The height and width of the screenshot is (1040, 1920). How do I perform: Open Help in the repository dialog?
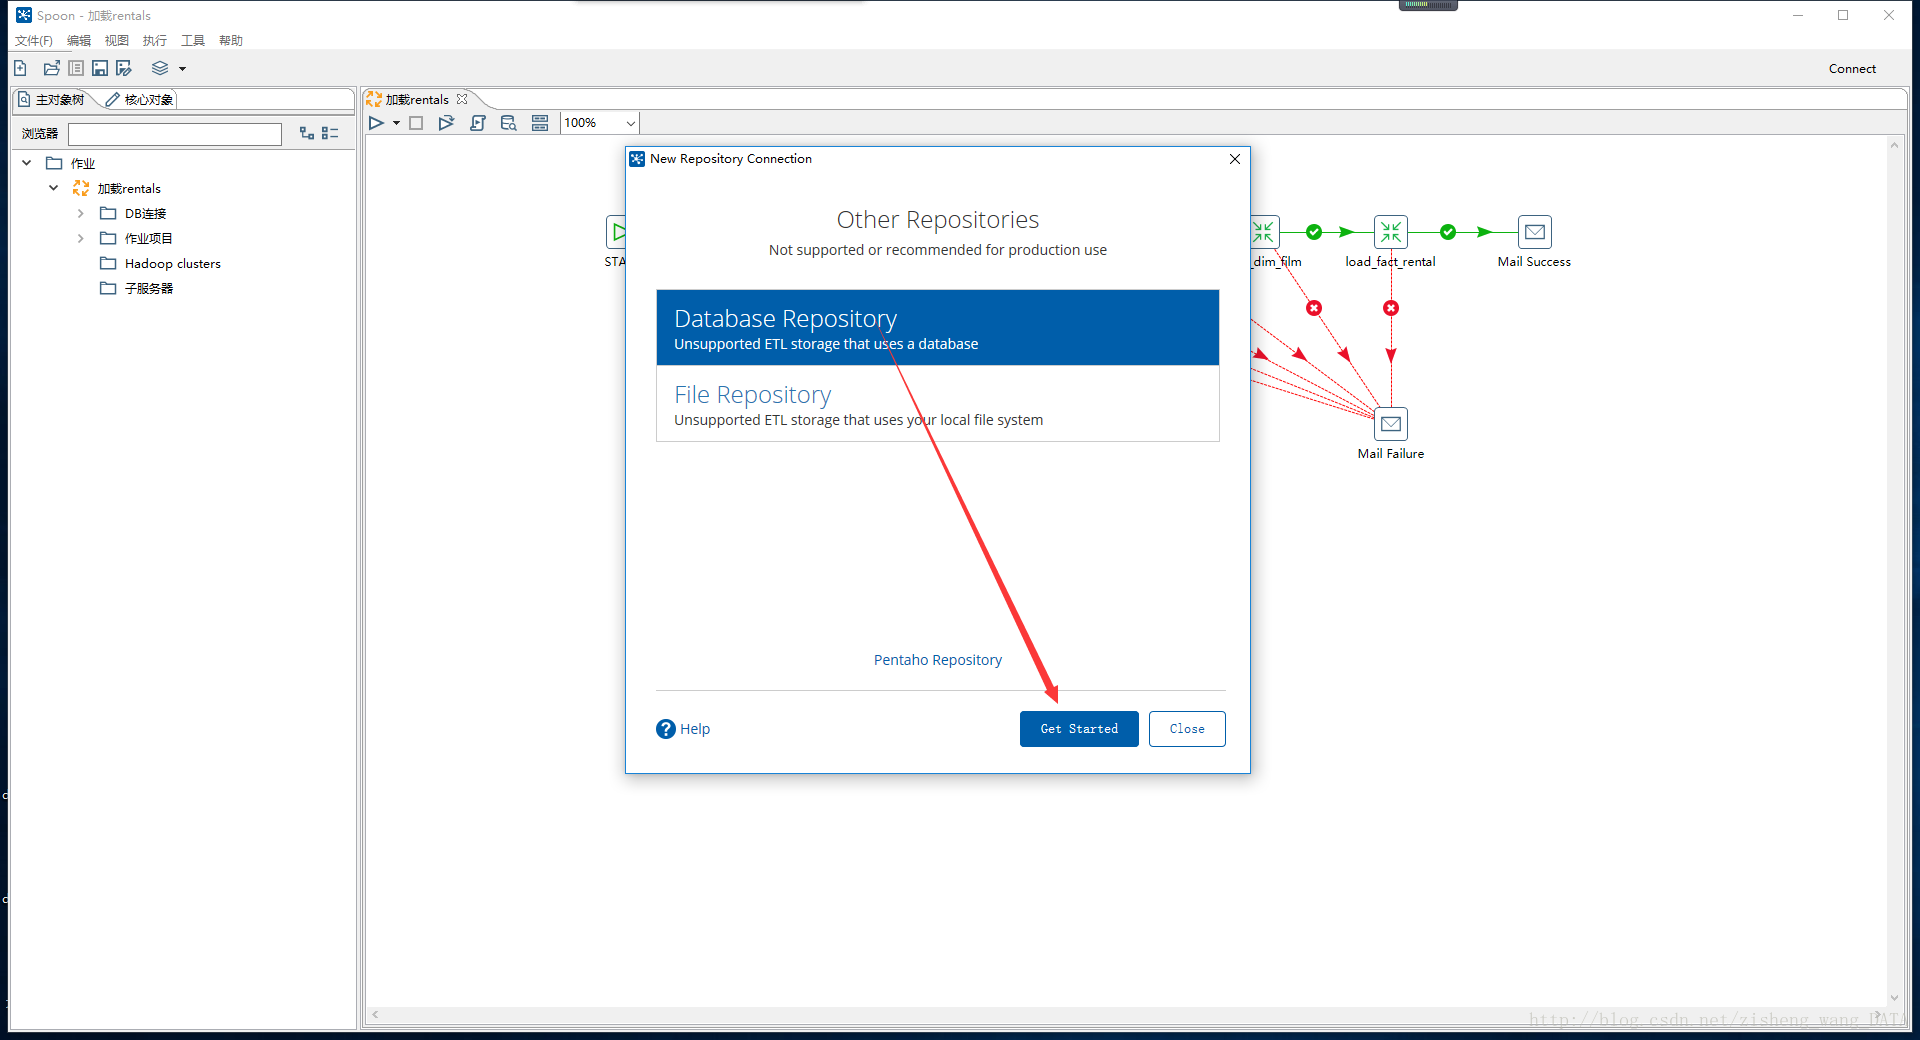[x=683, y=729]
